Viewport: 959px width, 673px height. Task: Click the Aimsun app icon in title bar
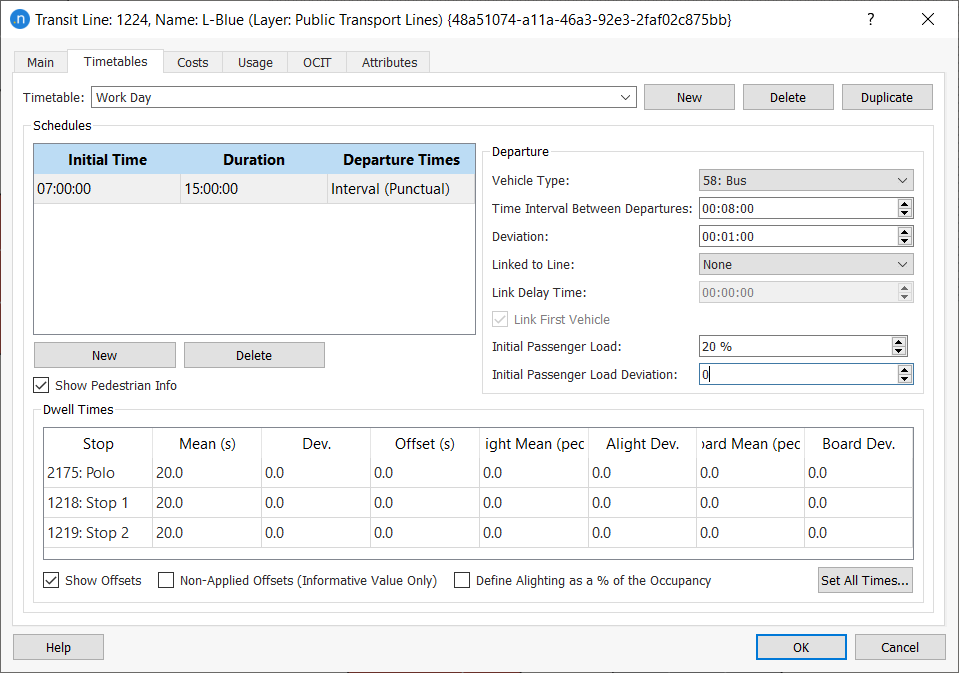coord(19,19)
